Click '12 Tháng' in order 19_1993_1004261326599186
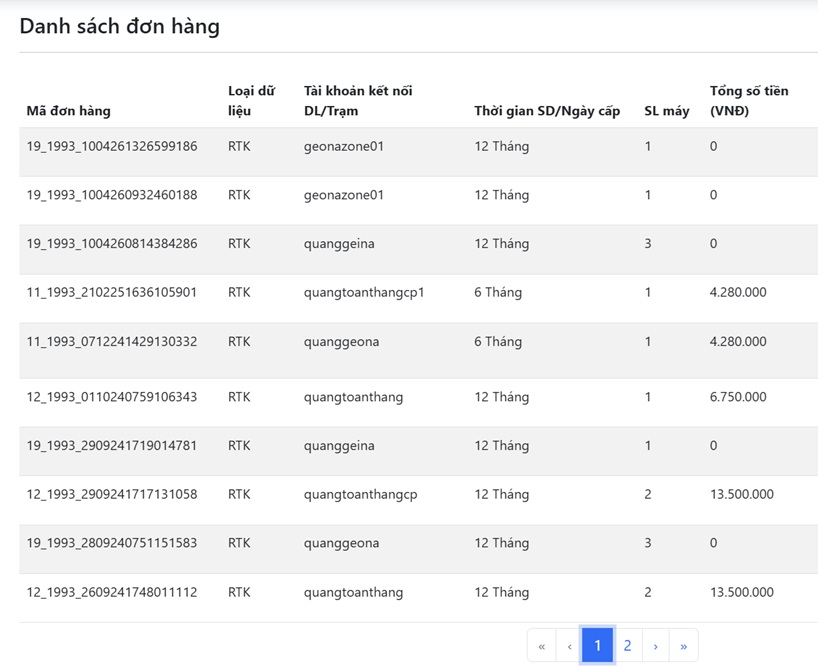This screenshot has width=818, height=666. [x=502, y=147]
